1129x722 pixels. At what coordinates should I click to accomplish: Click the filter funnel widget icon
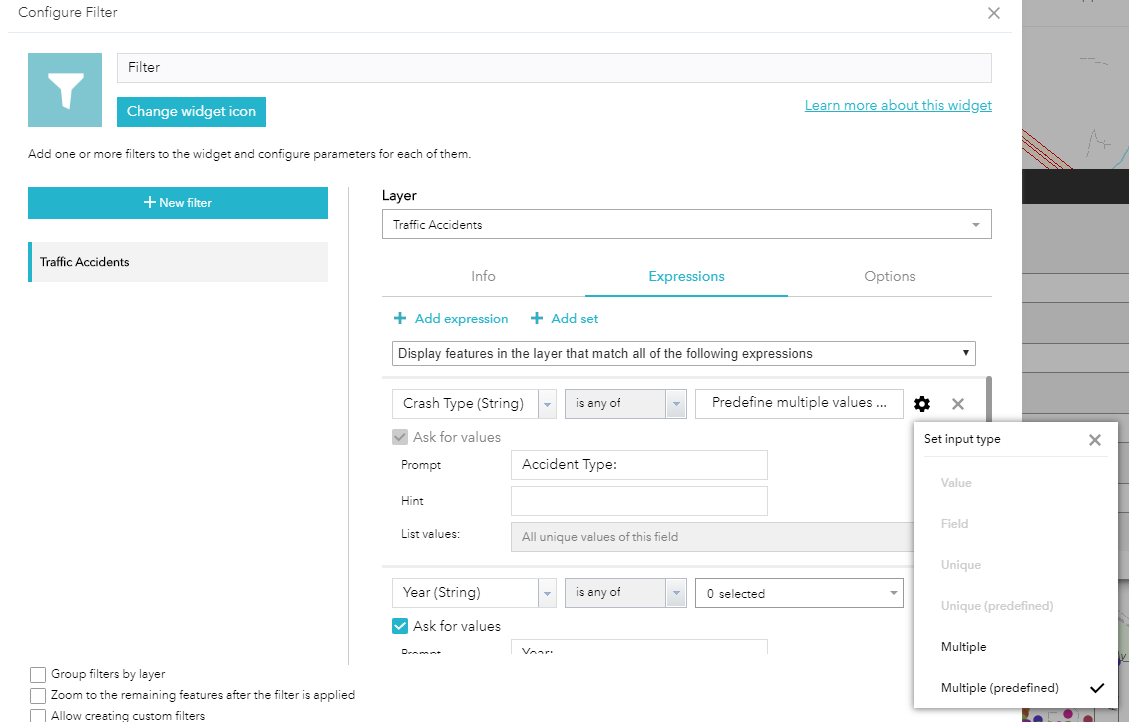click(x=65, y=90)
